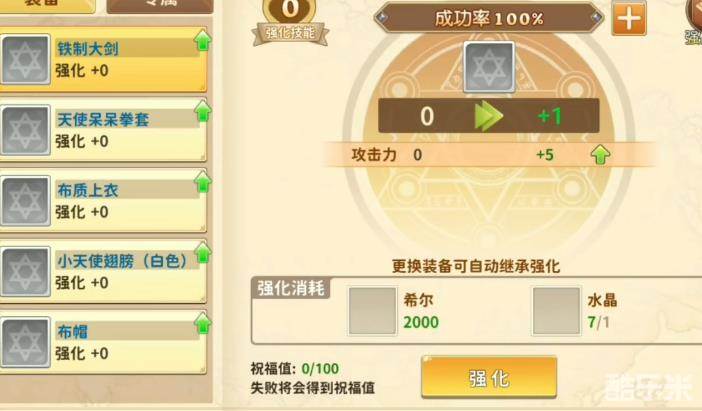Switch to the 装备 tab
Viewport: 702px width, 411px height.
[x=47, y=5]
